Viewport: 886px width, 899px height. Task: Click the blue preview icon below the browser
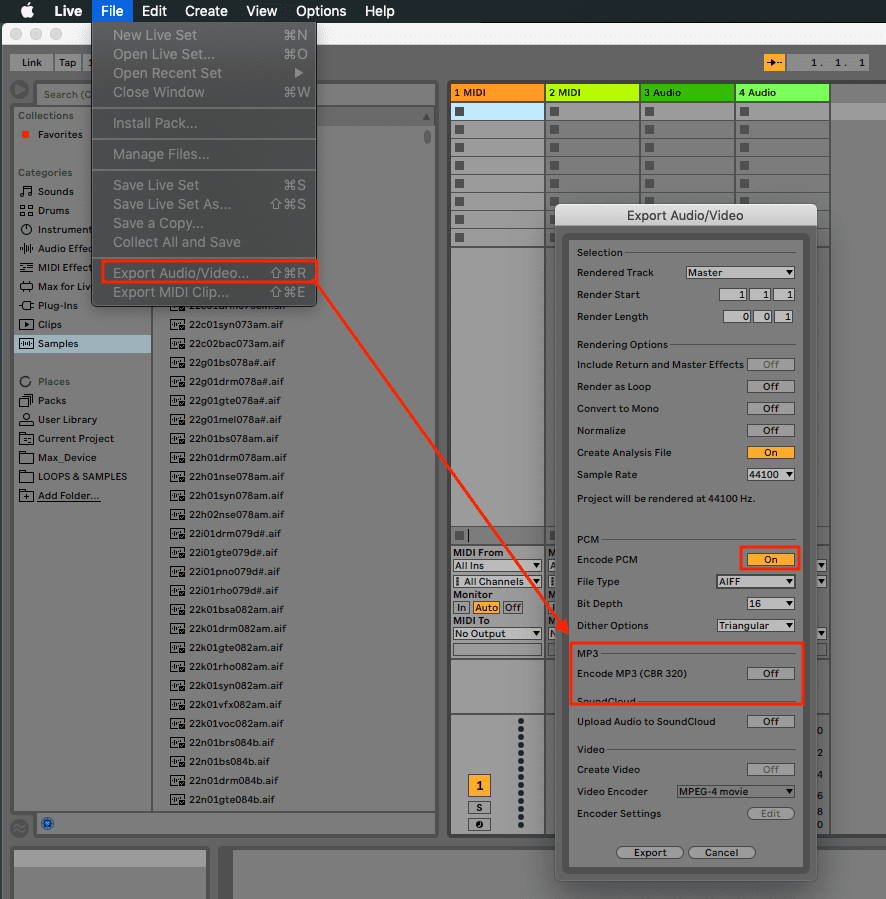coord(48,824)
